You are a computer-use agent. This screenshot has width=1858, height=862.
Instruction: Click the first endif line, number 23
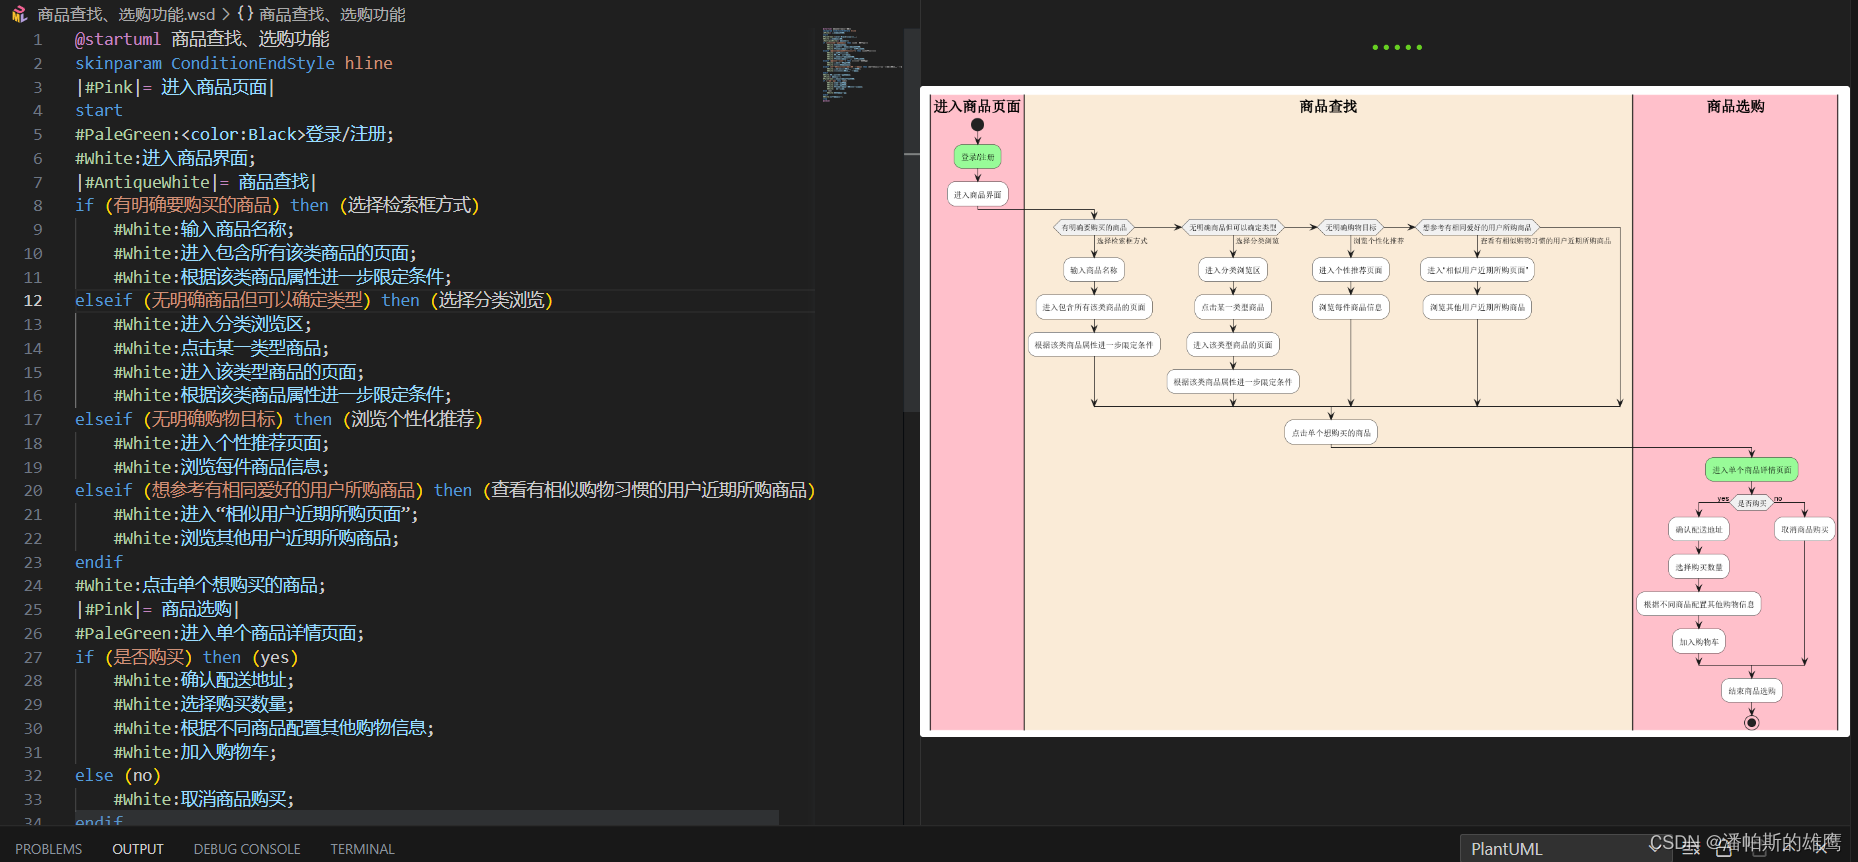point(99,562)
